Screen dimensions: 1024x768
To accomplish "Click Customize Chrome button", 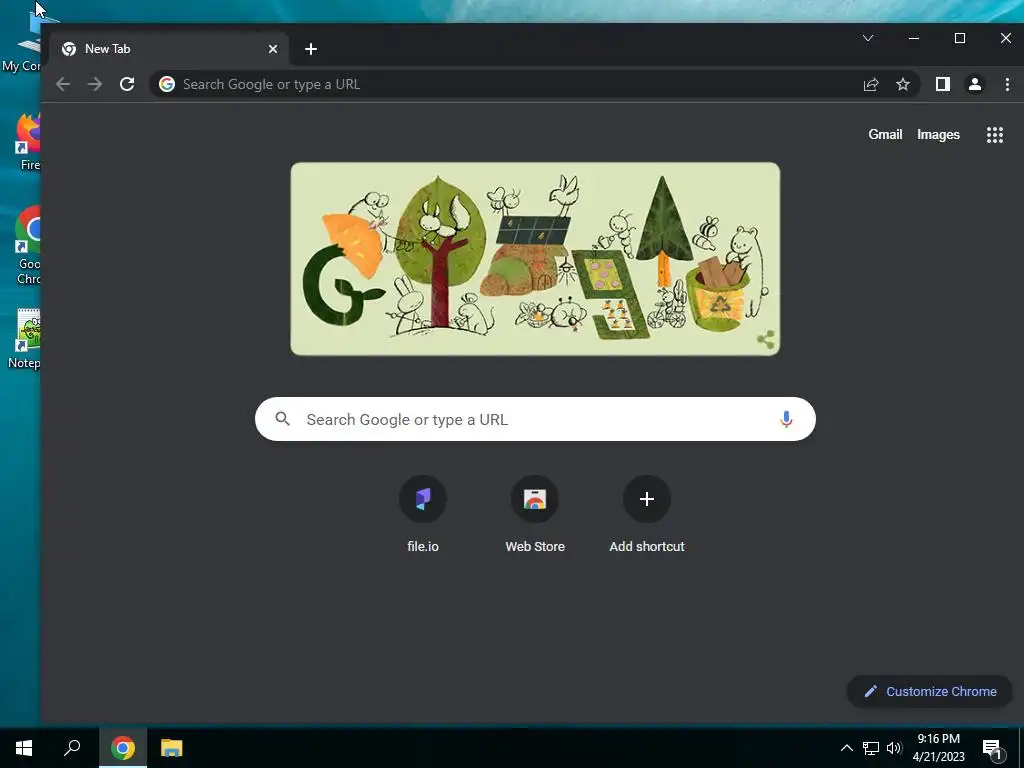I will pyautogui.click(x=929, y=692).
